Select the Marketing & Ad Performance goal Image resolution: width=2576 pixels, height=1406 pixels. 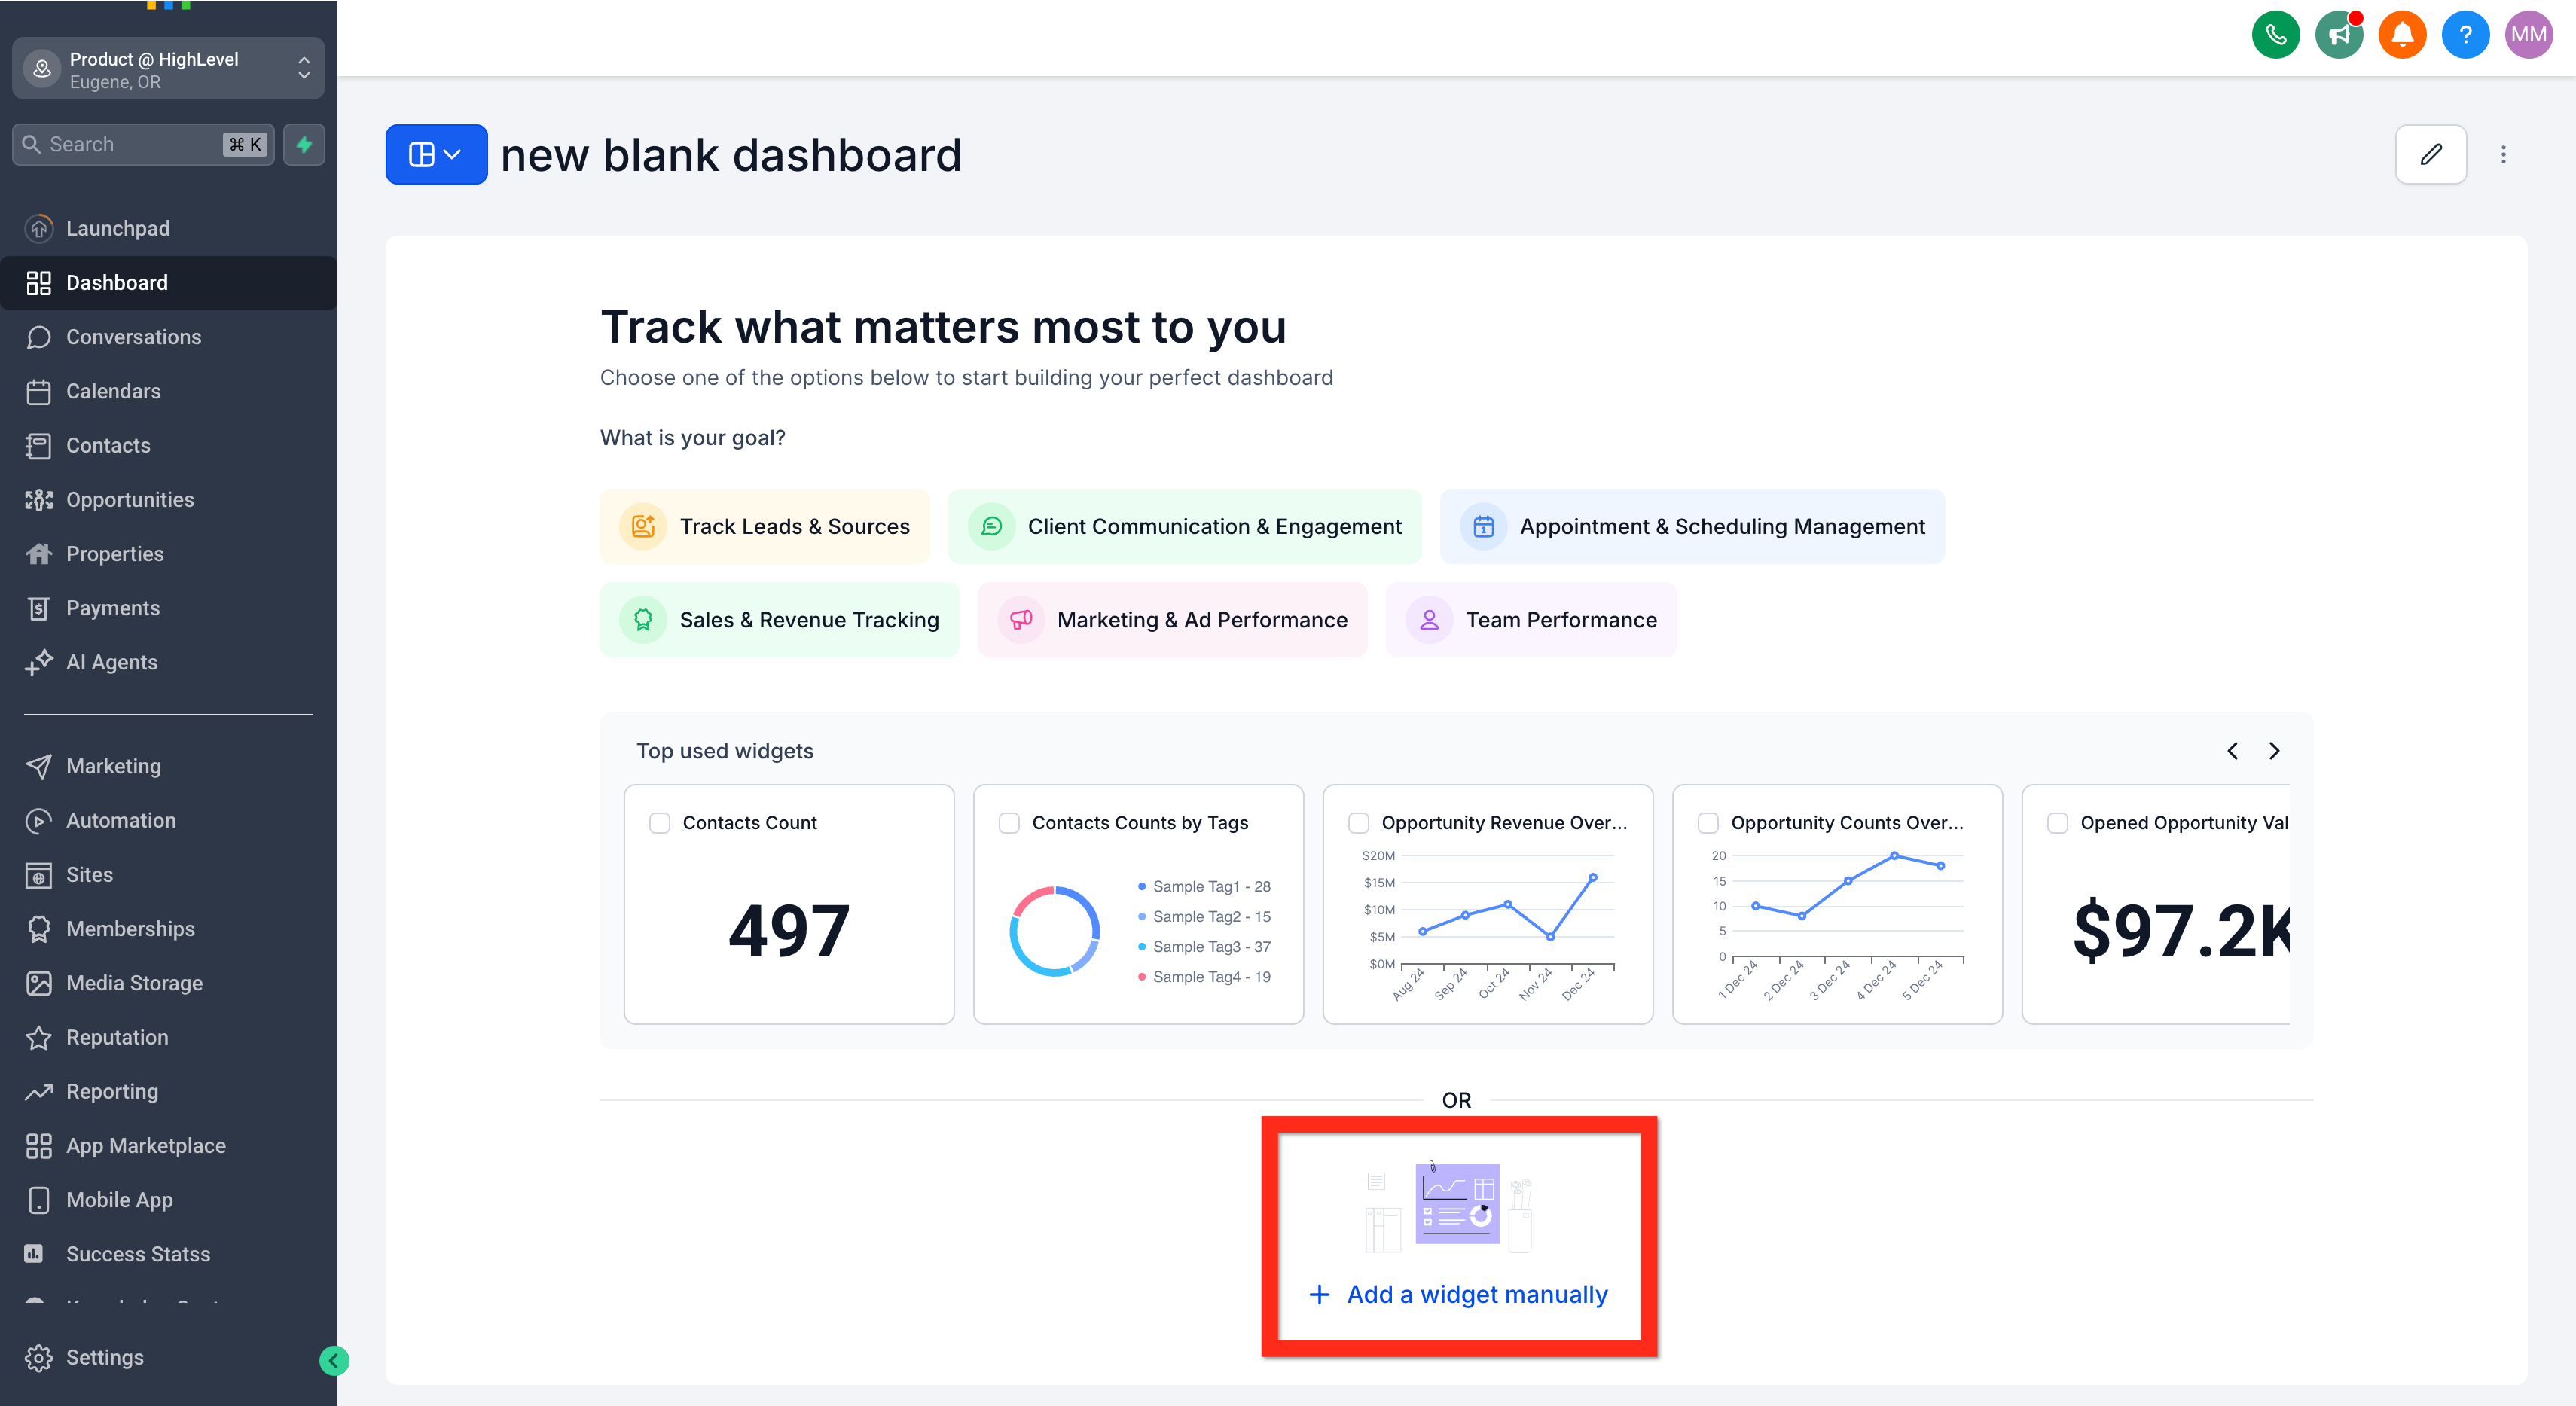[1172, 620]
